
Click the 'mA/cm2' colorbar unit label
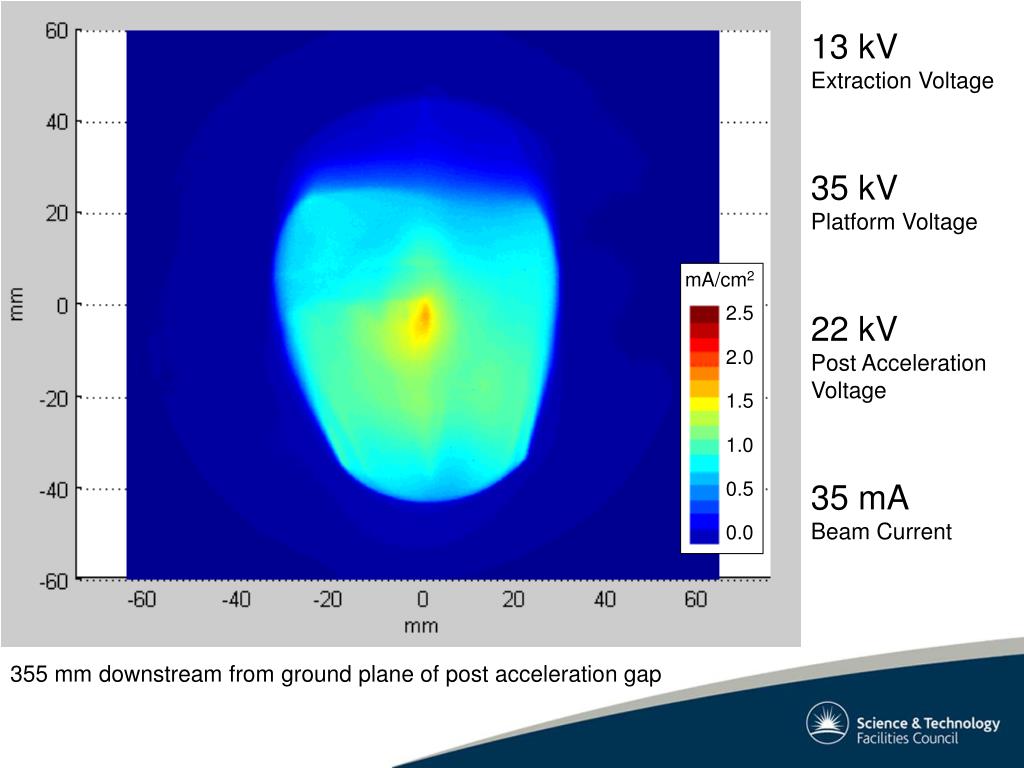click(x=719, y=280)
